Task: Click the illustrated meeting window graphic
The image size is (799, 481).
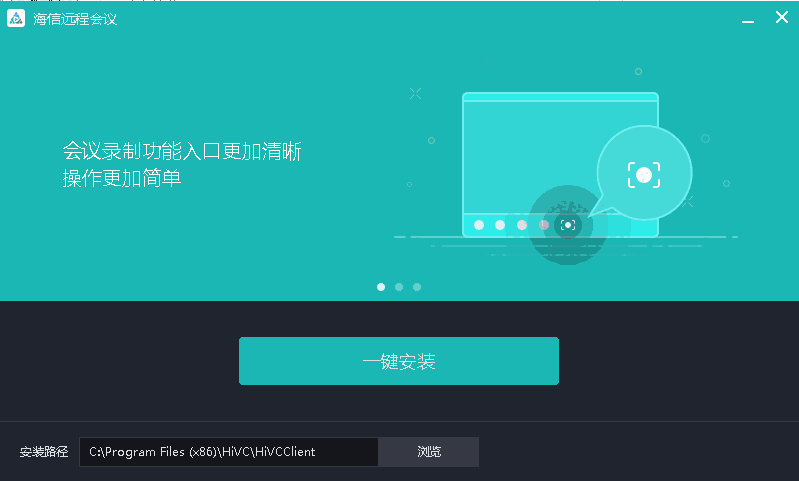Action: pos(560,164)
